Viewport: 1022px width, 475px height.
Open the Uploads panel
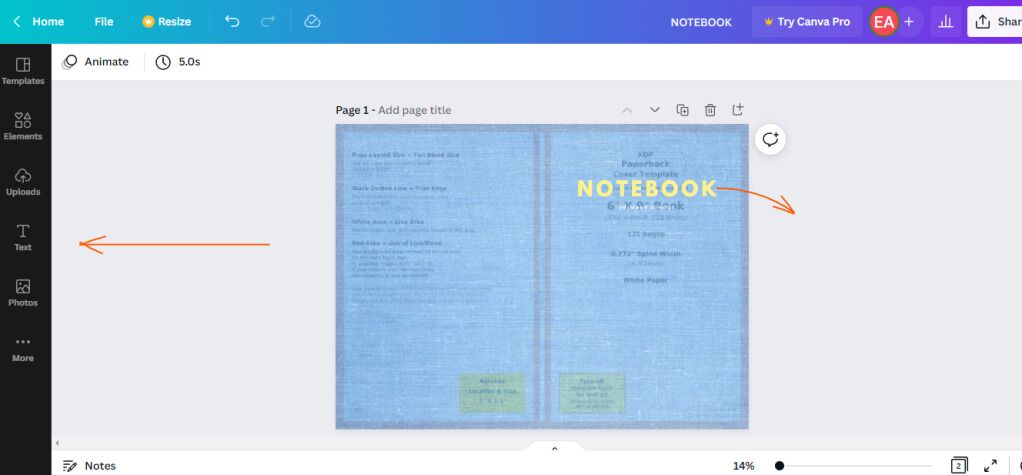pos(24,181)
